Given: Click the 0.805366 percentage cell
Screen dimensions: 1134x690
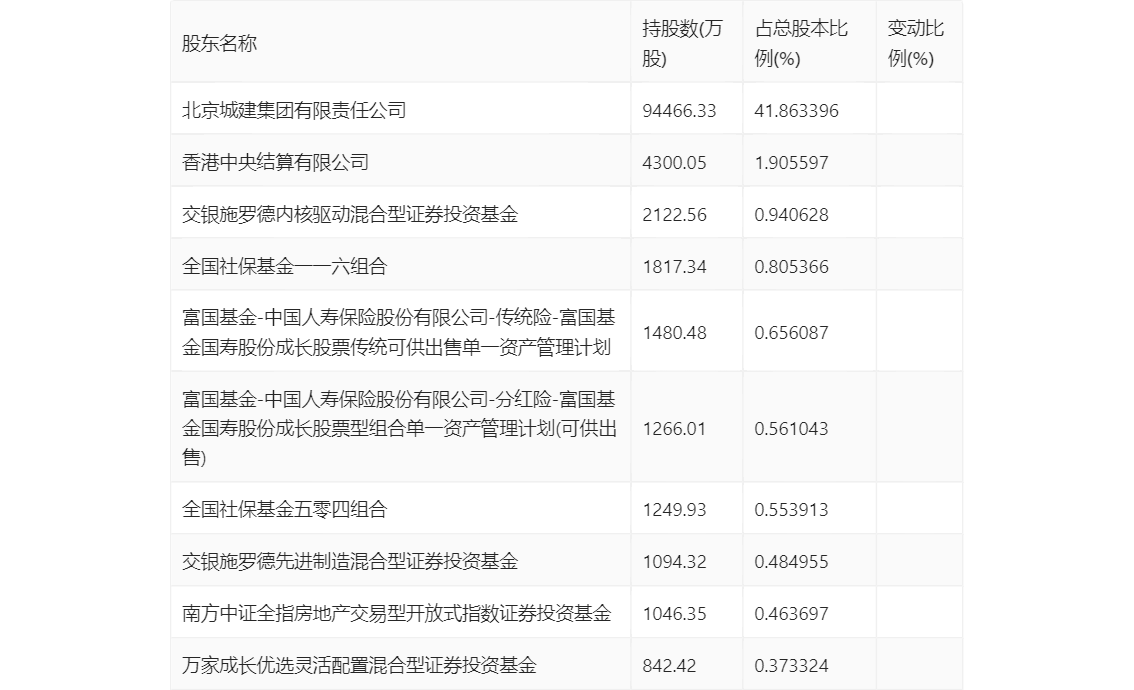Looking at the screenshot, I should click(791, 267).
